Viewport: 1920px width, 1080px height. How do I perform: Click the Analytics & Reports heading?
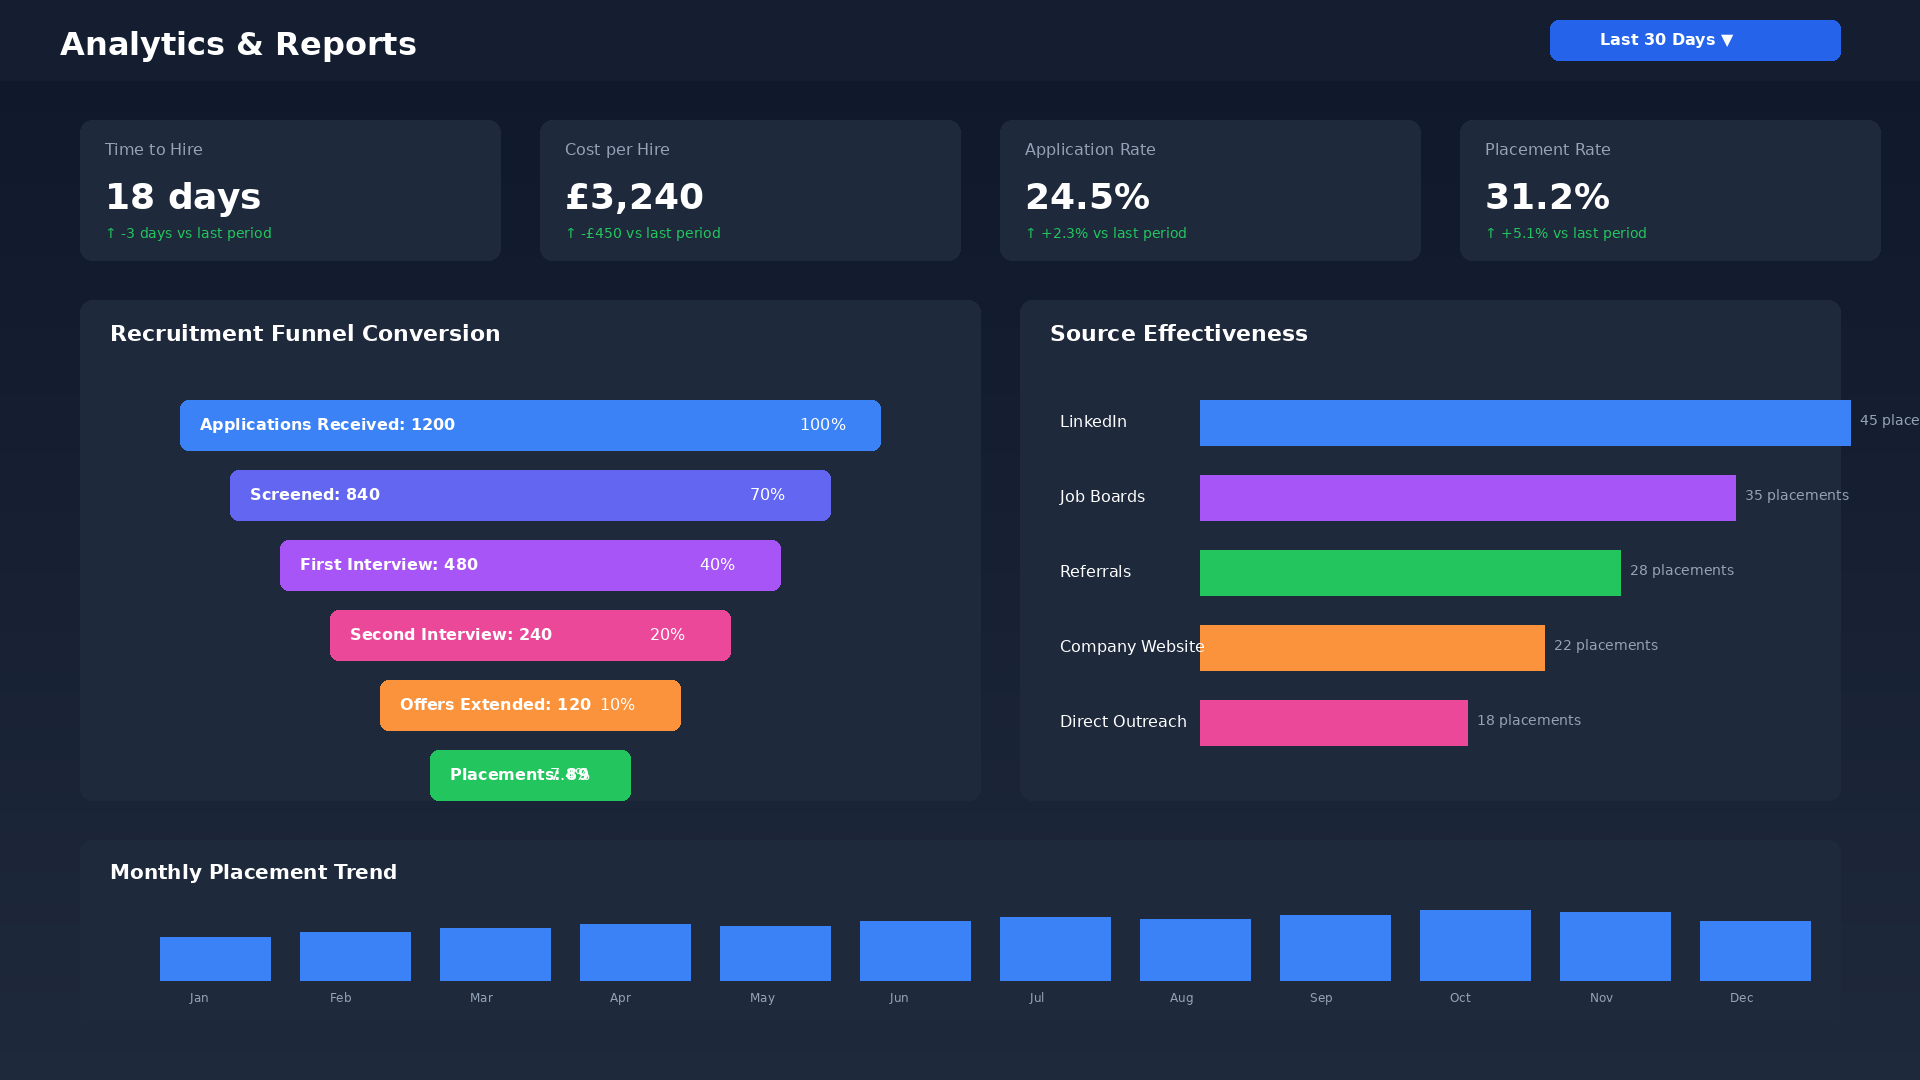click(238, 44)
